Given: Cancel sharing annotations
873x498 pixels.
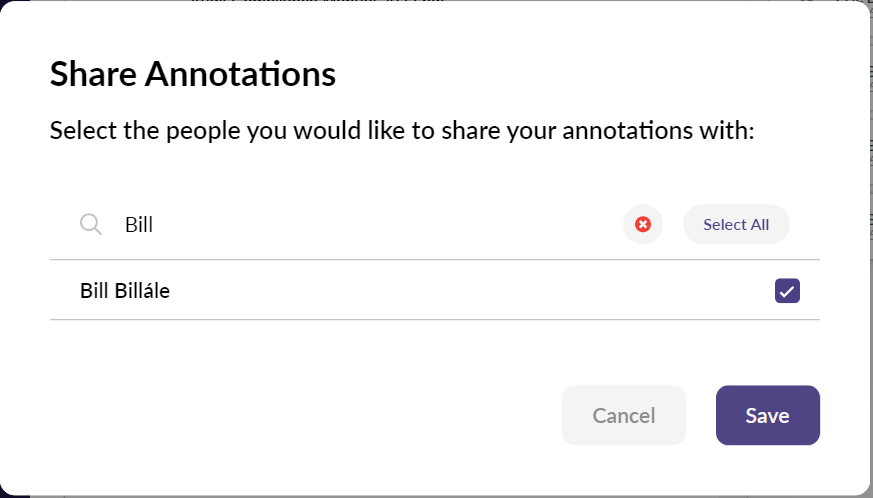Looking at the screenshot, I should point(624,415).
